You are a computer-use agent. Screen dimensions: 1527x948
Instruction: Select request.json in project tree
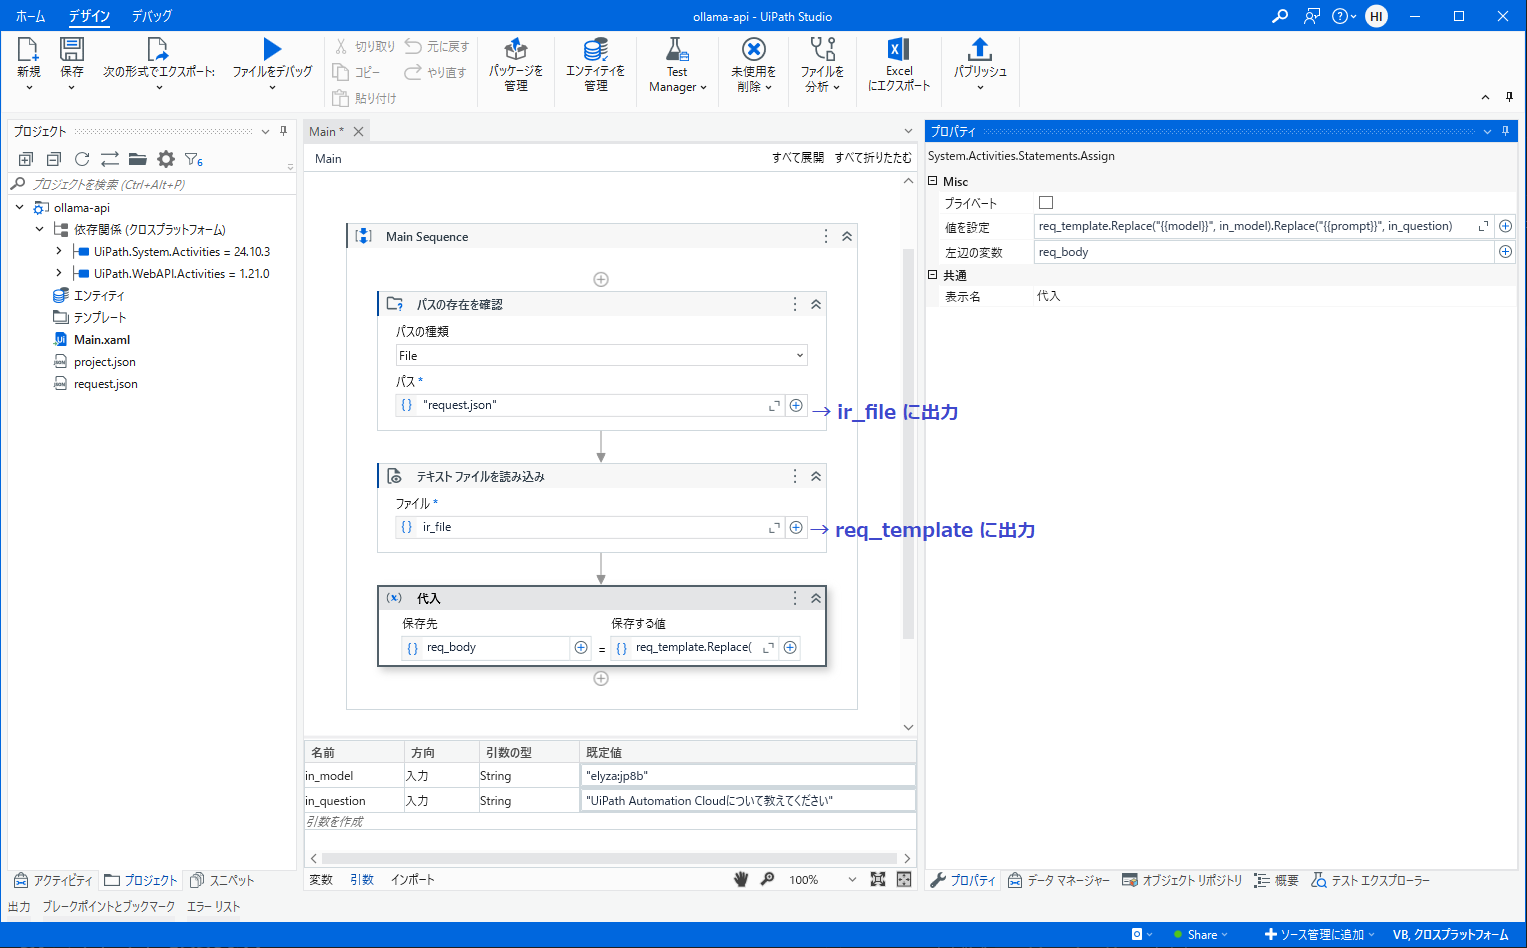pyautogui.click(x=105, y=383)
